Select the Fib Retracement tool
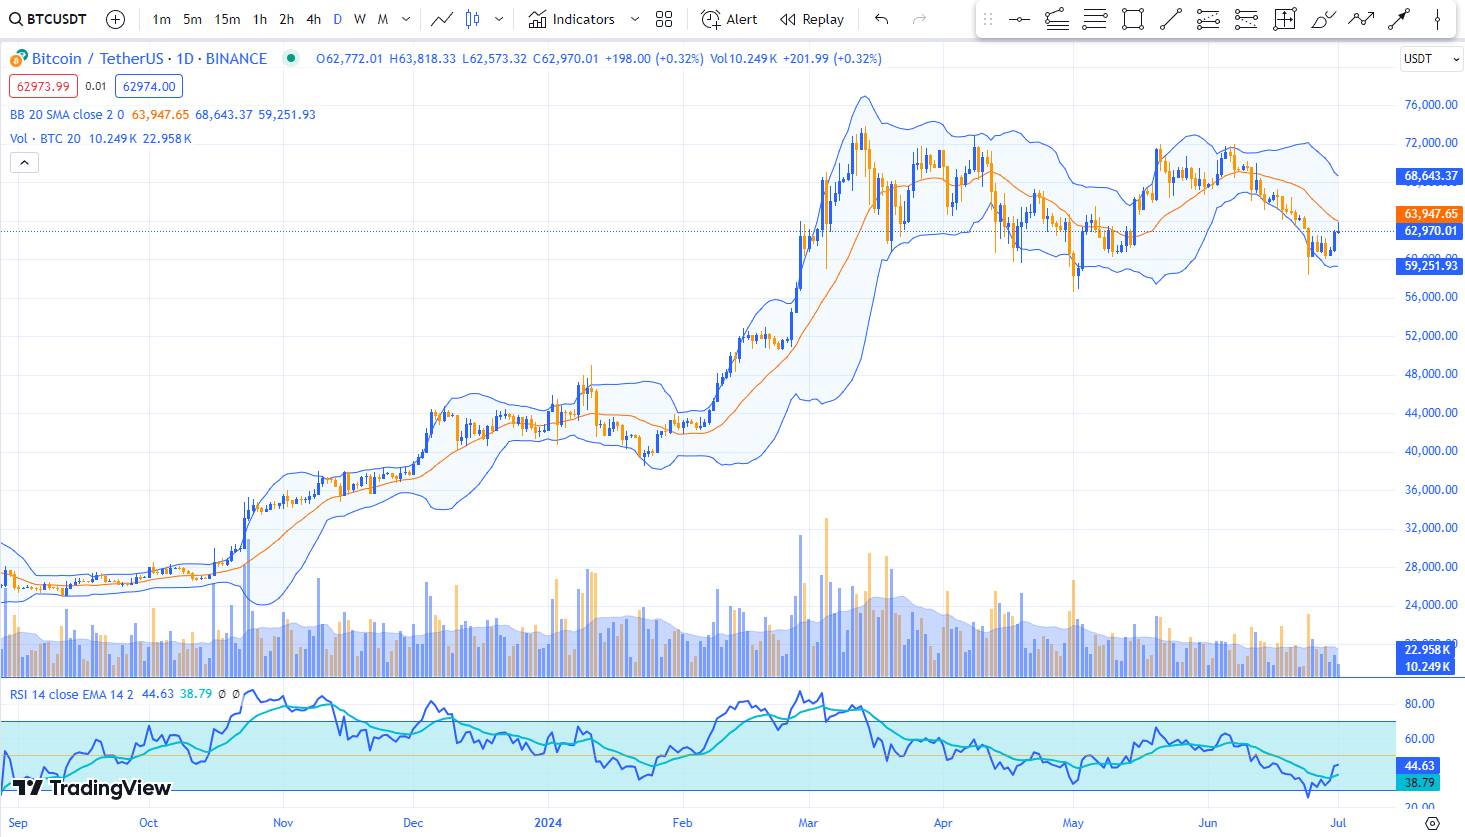Image resolution: width=1465 pixels, height=837 pixels. coord(1095,19)
